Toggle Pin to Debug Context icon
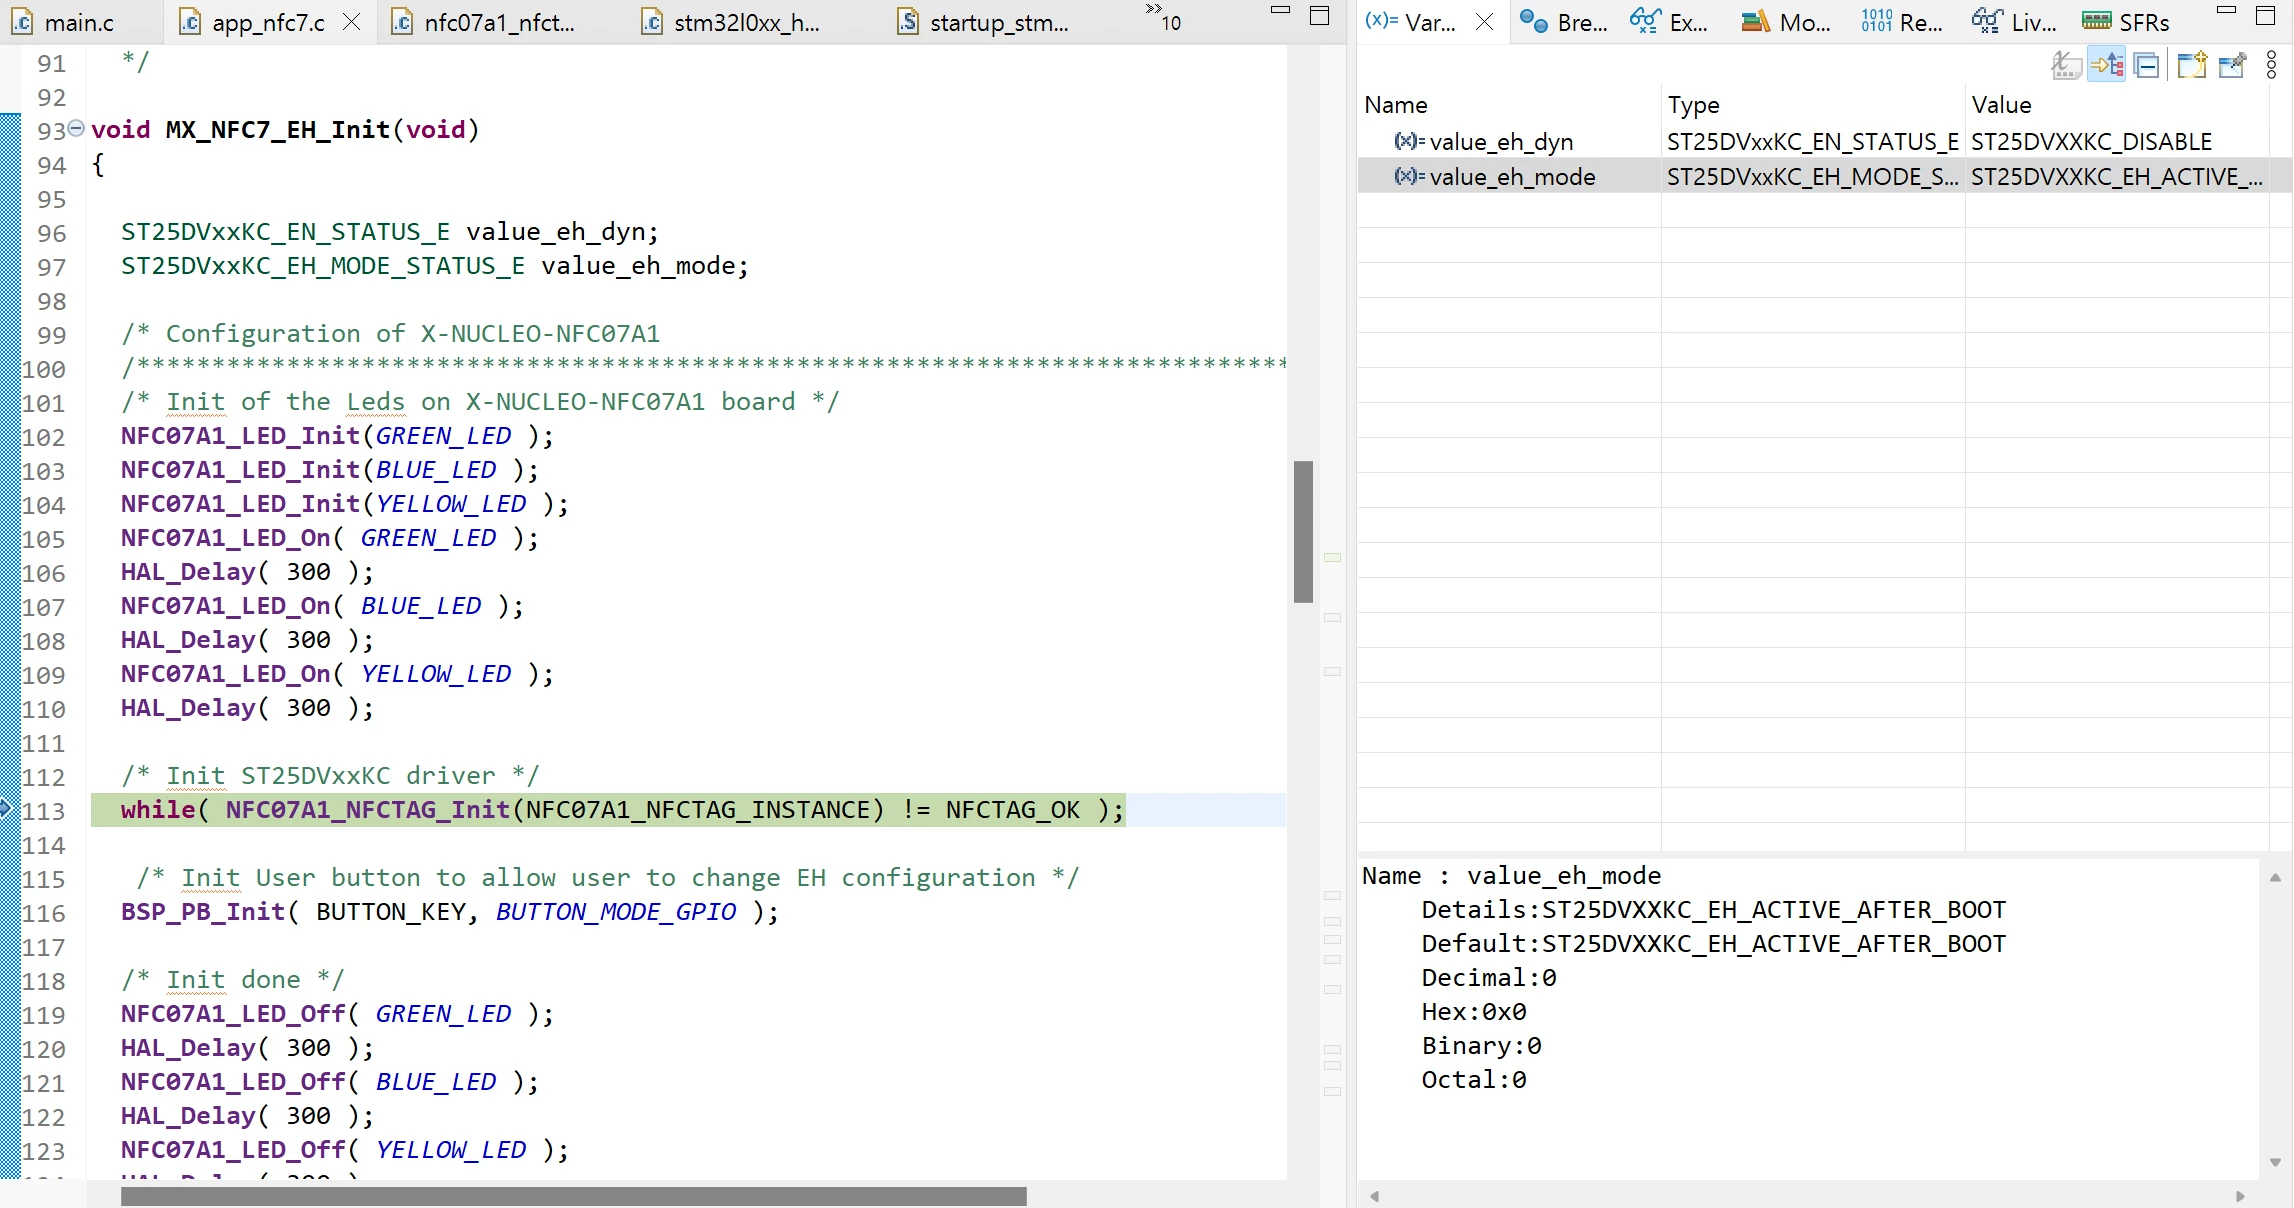Viewport: 2294px width, 1208px height. (2232, 66)
